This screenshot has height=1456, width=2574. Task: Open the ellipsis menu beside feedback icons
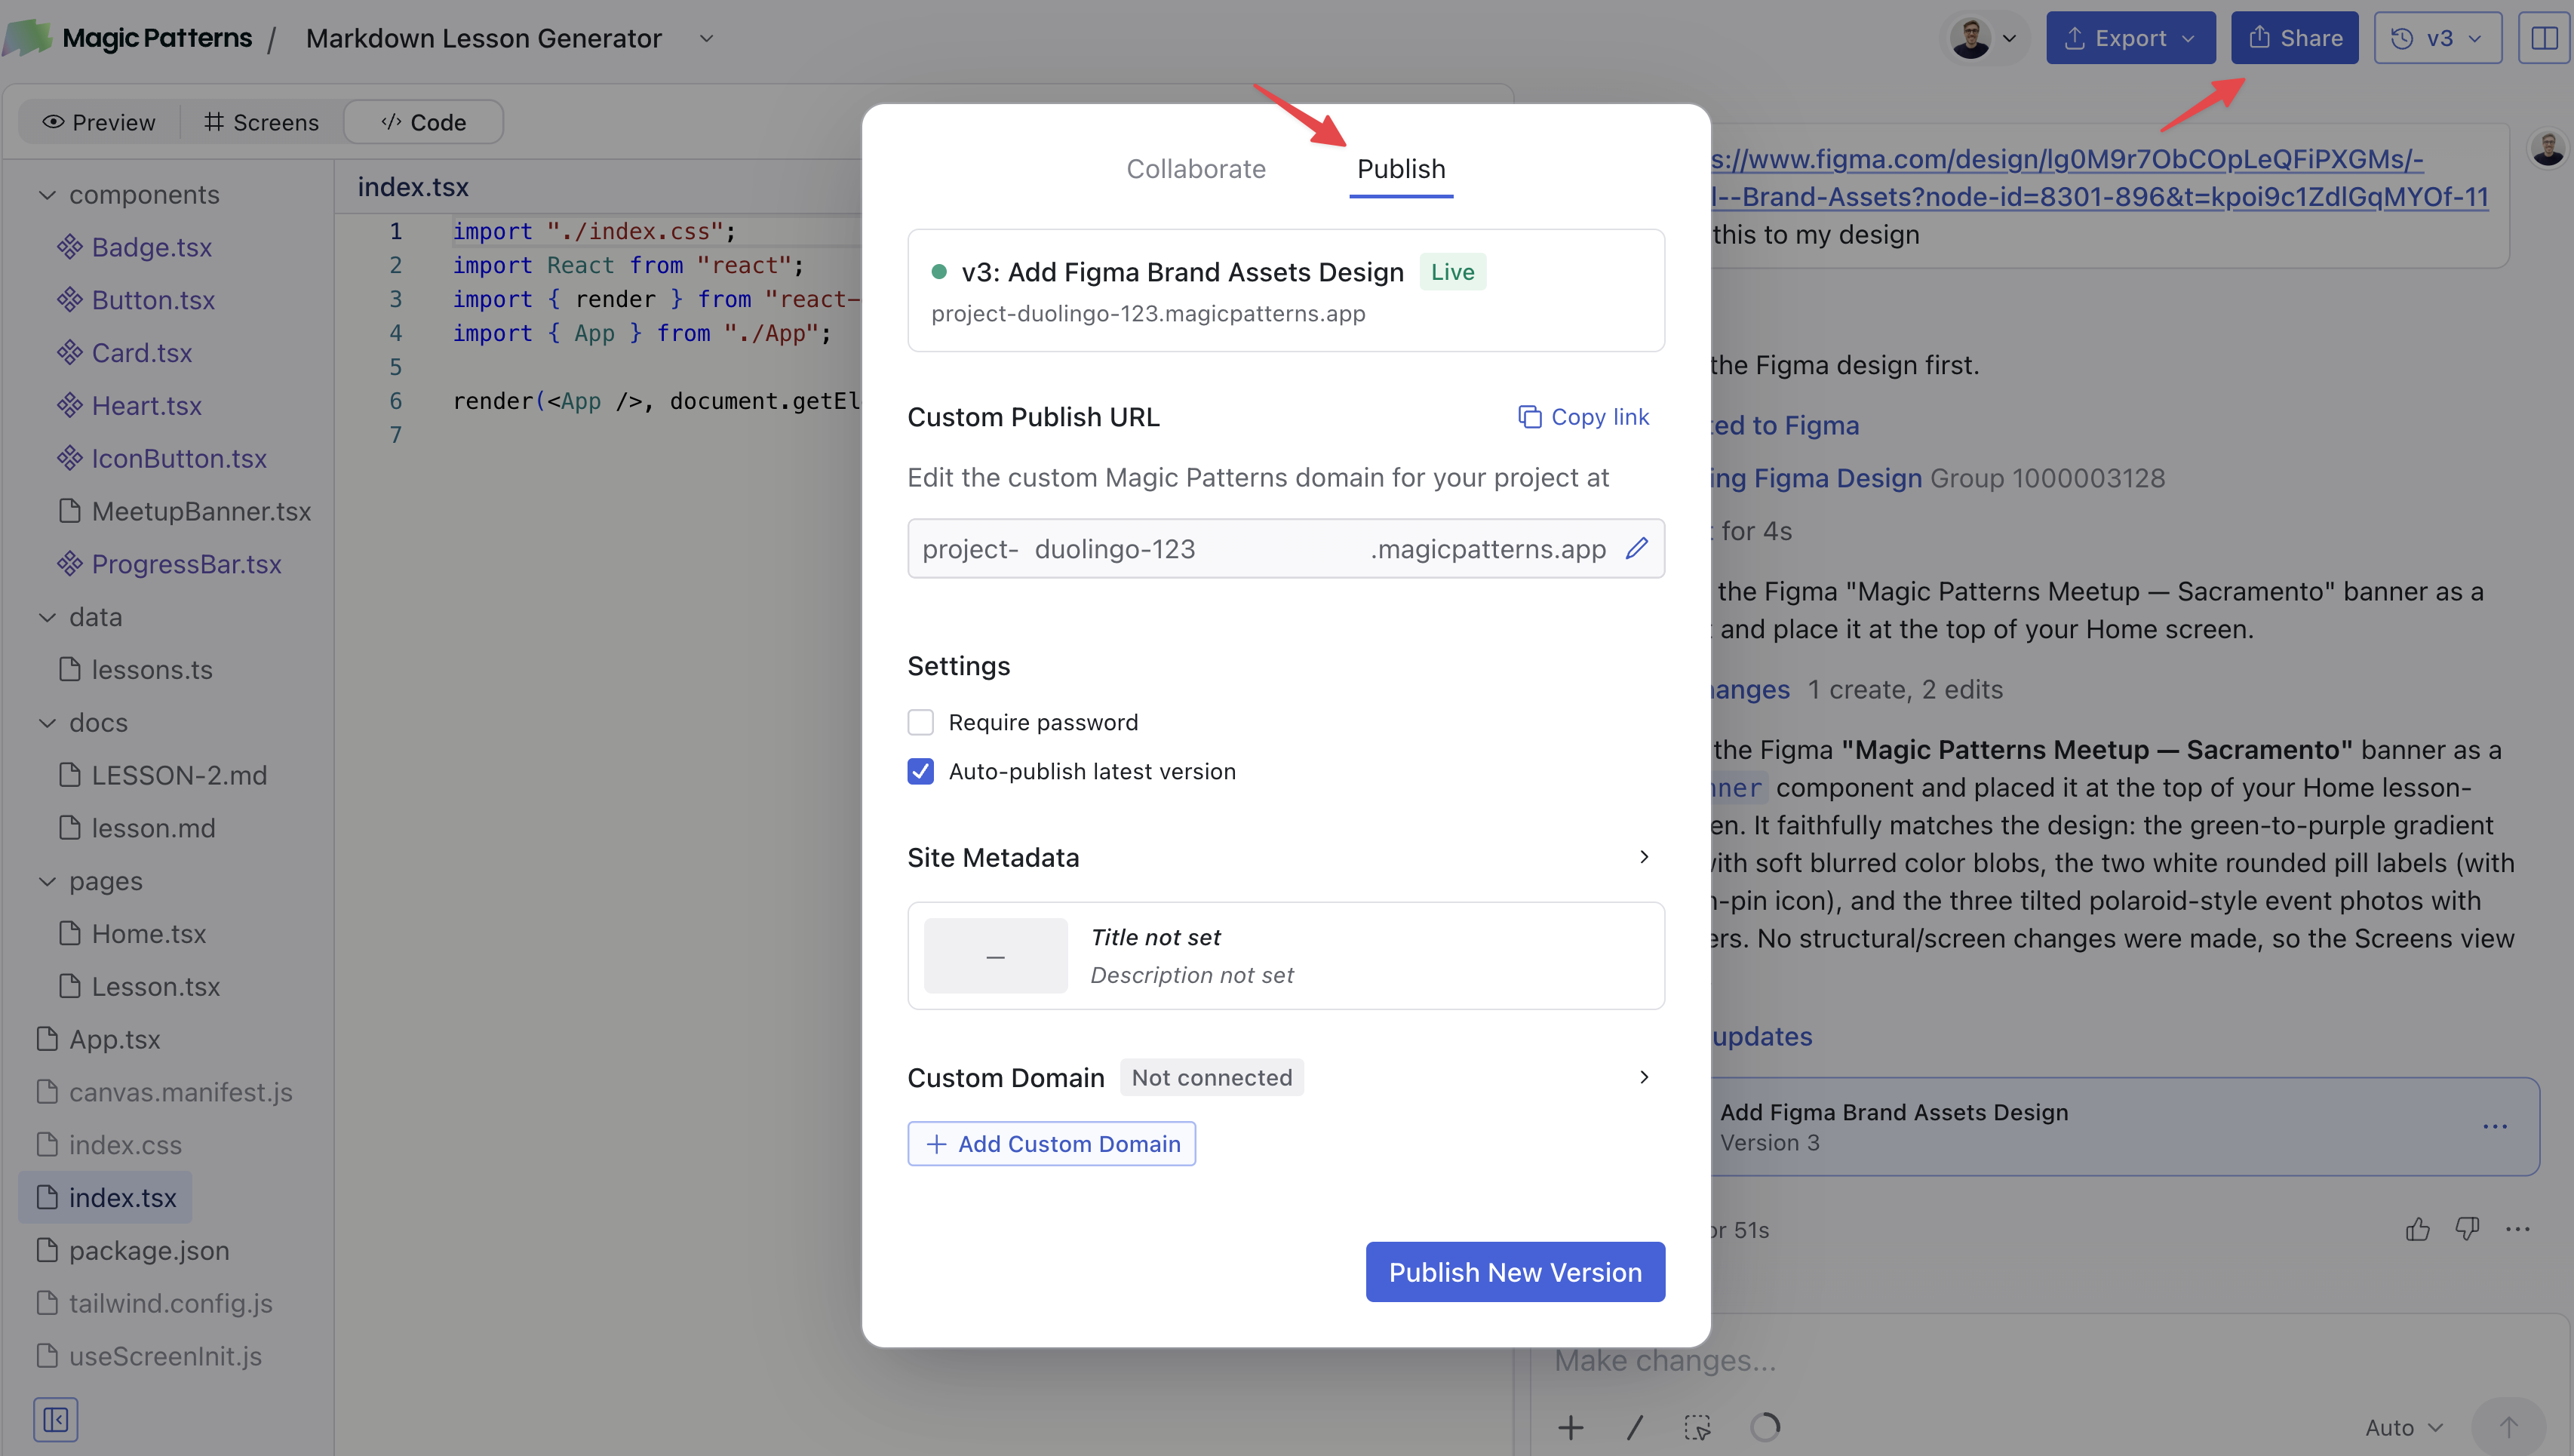point(2517,1229)
